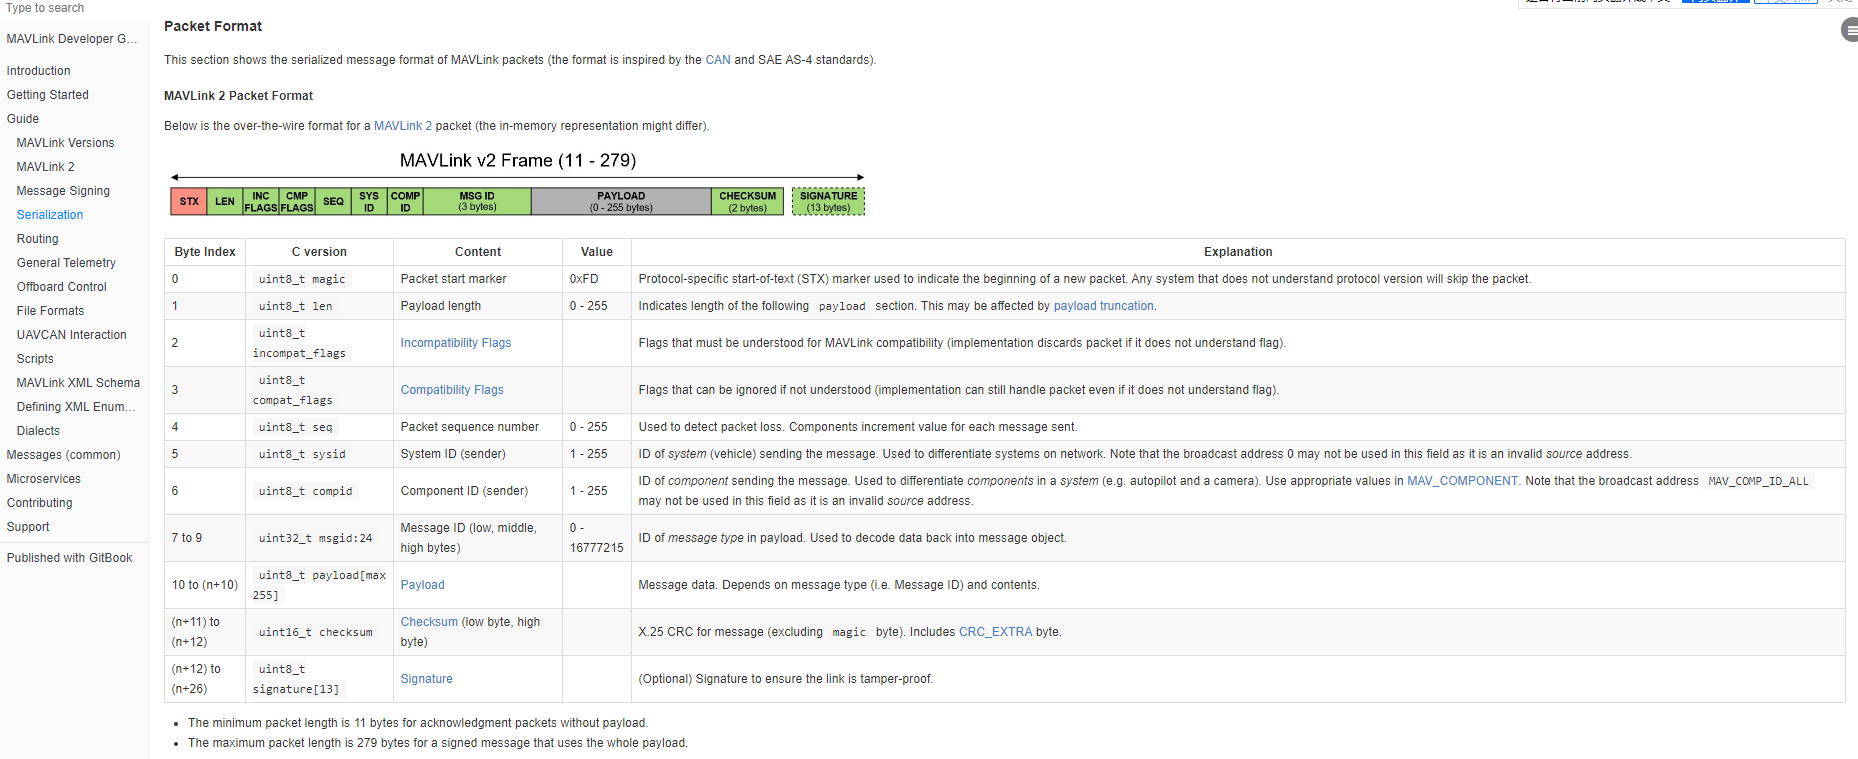Open the Introduction page in sidebar
1858x759 pixels.
[39, 71]
